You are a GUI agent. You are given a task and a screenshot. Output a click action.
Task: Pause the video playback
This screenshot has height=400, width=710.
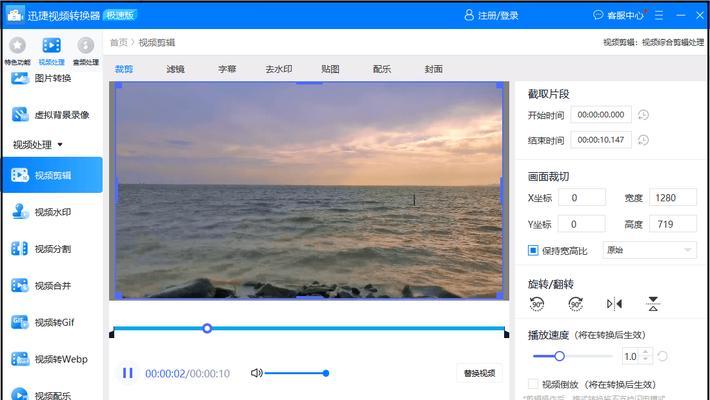[128, 373]
